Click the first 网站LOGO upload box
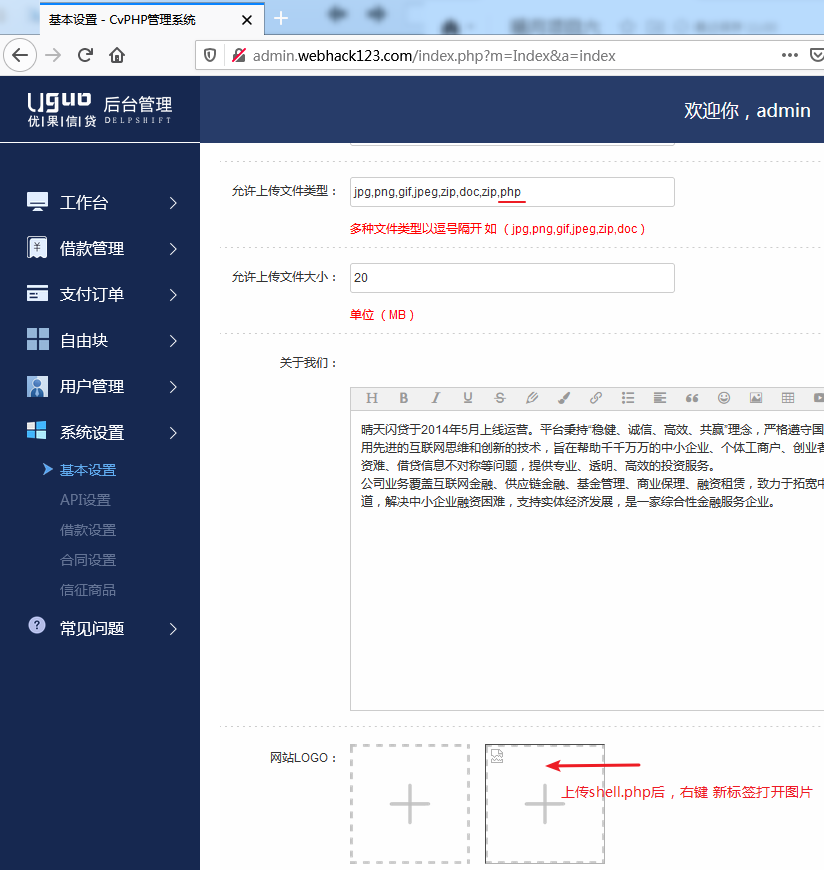 coord(410,804)
